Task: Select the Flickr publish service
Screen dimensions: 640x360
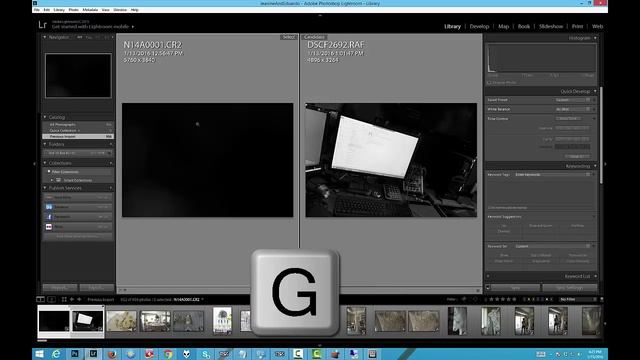Action: tap(78, 227)
